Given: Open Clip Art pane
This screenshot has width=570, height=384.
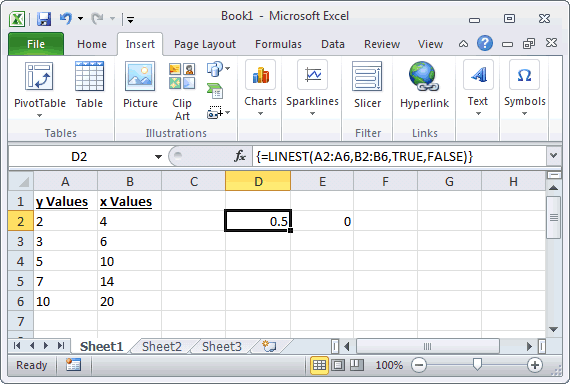Looking at the screenshot, I should tap(182, 91).
